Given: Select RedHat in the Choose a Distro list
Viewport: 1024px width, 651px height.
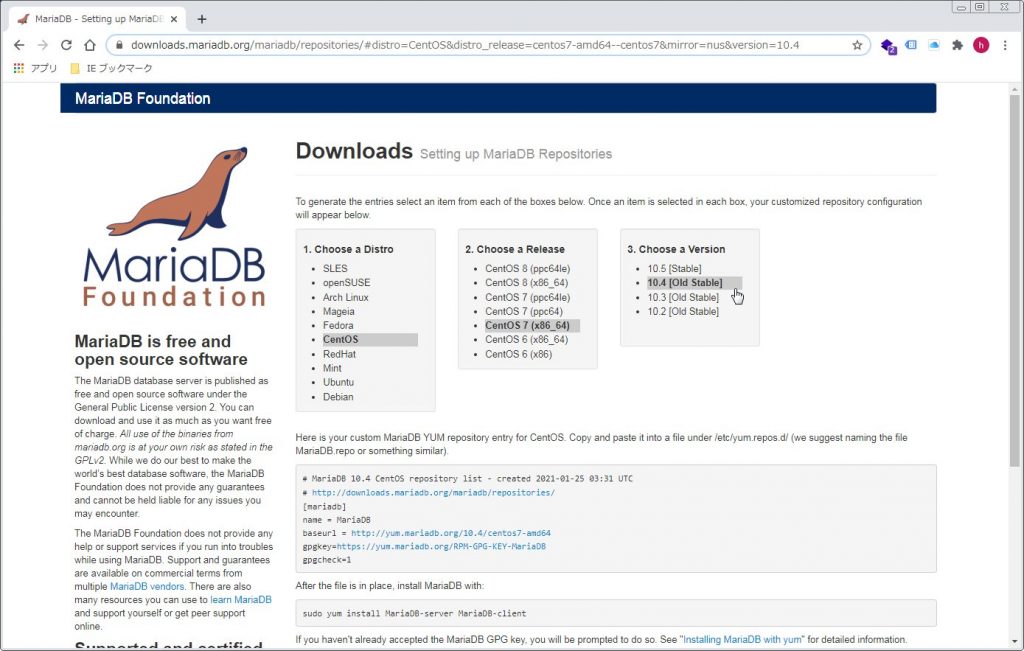Looking at the screenshot, I should (339, 353).
